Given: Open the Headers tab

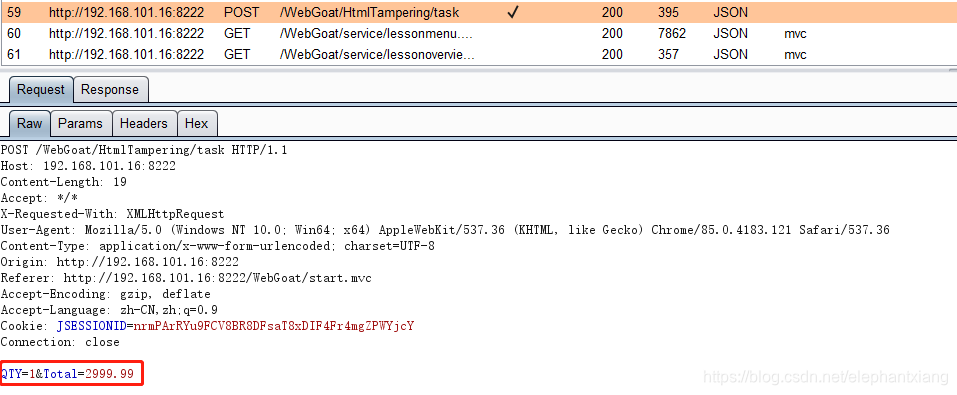Looking at the screenshot, I should point(143,123).
